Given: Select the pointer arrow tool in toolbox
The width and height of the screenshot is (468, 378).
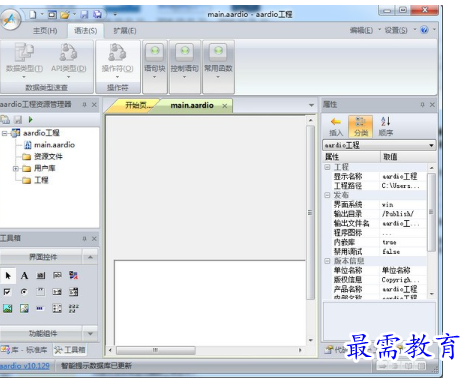Looking at the screenshot, I should tap(8, 275).
